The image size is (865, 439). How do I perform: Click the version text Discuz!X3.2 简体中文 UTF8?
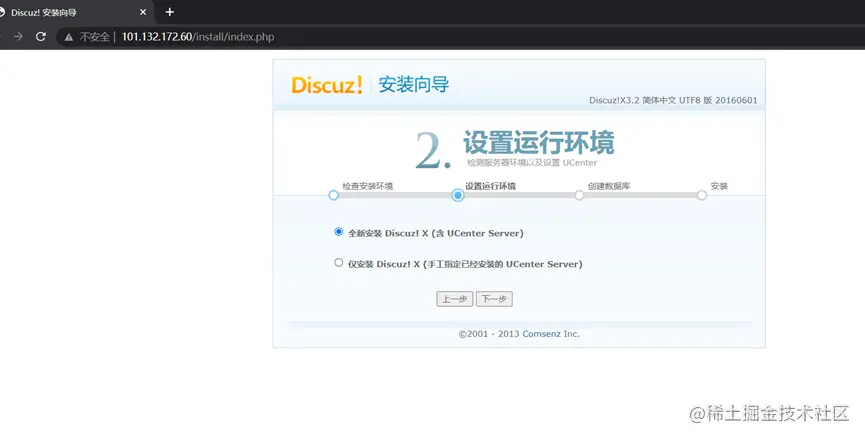(673, 100)
